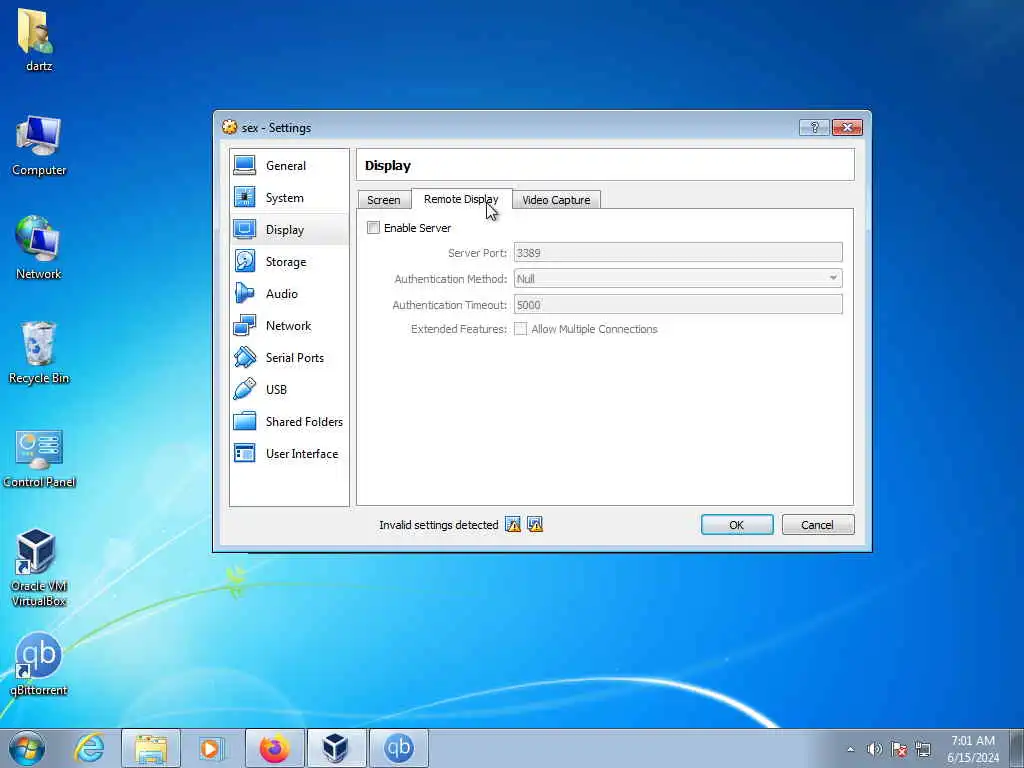Image resolution: width=1024 pixels, height=768 pixels.
Task: Click the help question mark button
Action: click(814, 127)
